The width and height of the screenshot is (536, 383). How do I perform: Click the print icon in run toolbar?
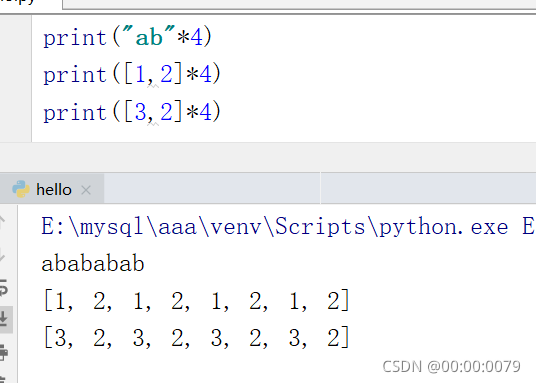[3, 353]
